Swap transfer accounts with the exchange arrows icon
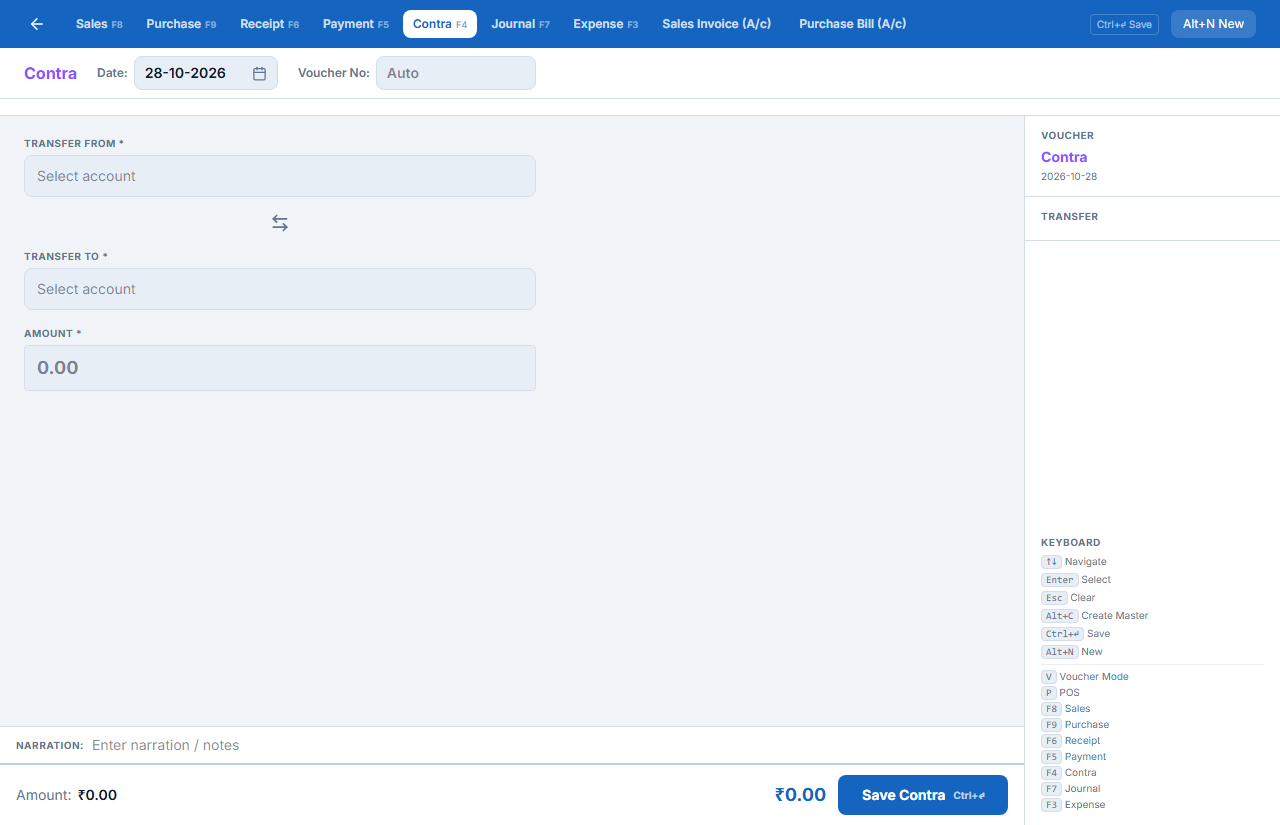 [280, 223]
